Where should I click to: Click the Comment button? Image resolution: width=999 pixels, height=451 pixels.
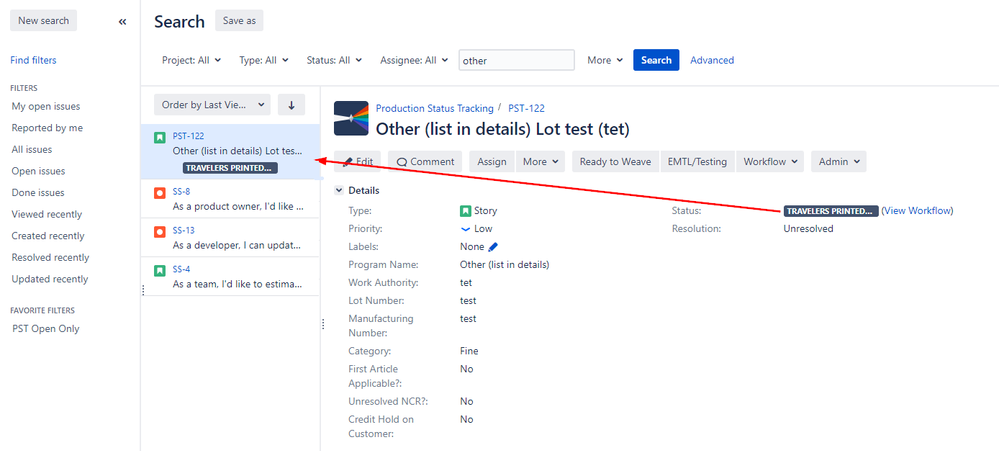425,162
